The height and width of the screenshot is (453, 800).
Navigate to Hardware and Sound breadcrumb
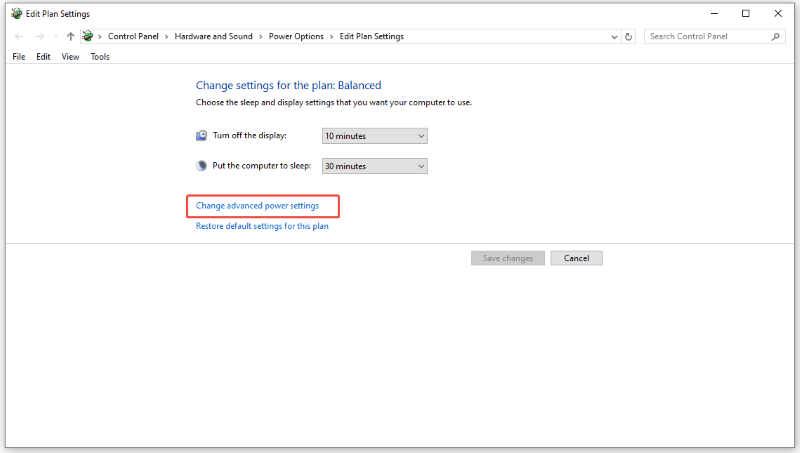point(213,36)
